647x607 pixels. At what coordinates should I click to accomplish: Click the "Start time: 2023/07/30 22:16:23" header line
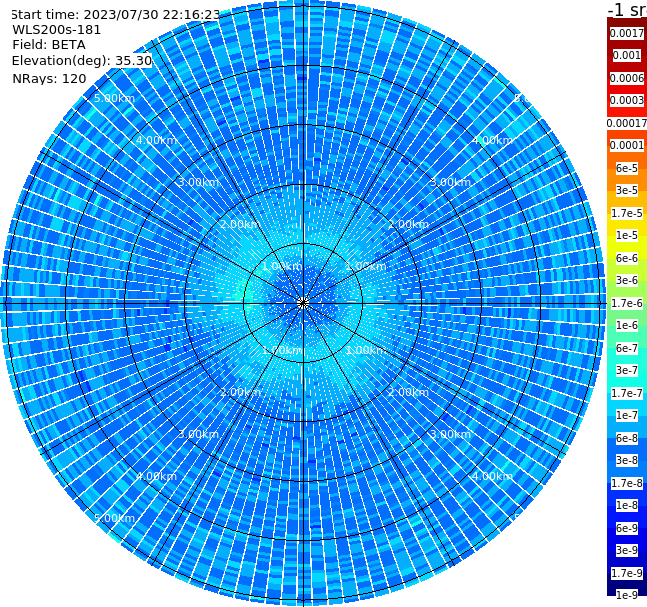[x=115, y=14]
